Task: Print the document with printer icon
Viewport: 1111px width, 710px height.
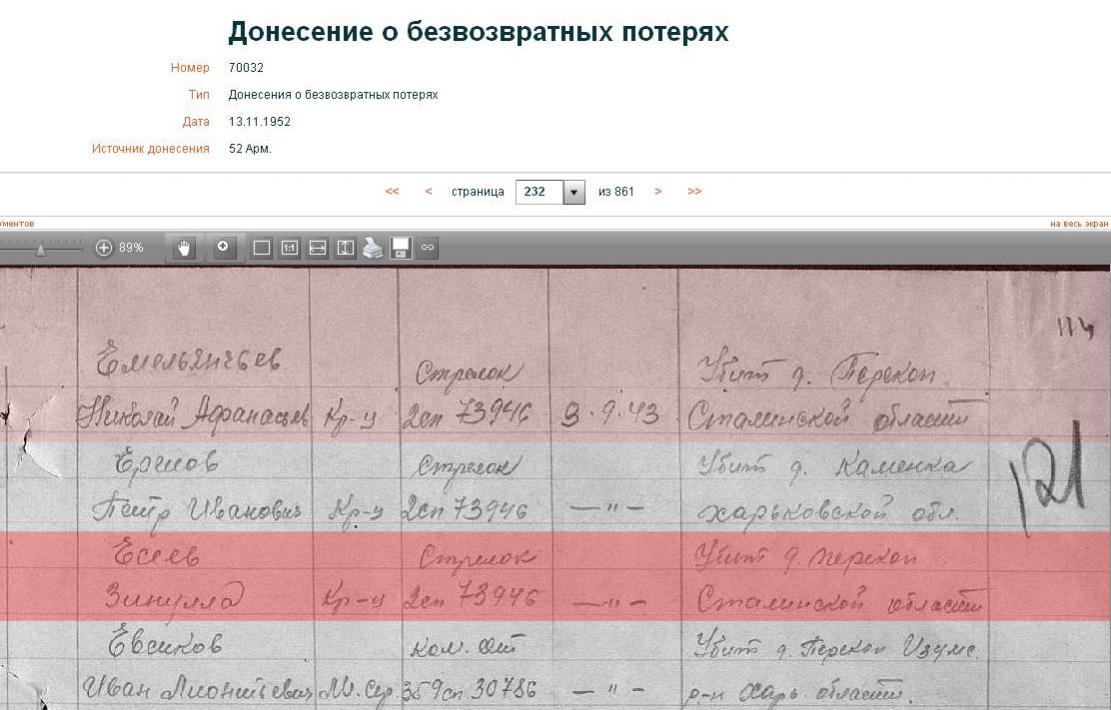Action: click(x=373, y=248)
